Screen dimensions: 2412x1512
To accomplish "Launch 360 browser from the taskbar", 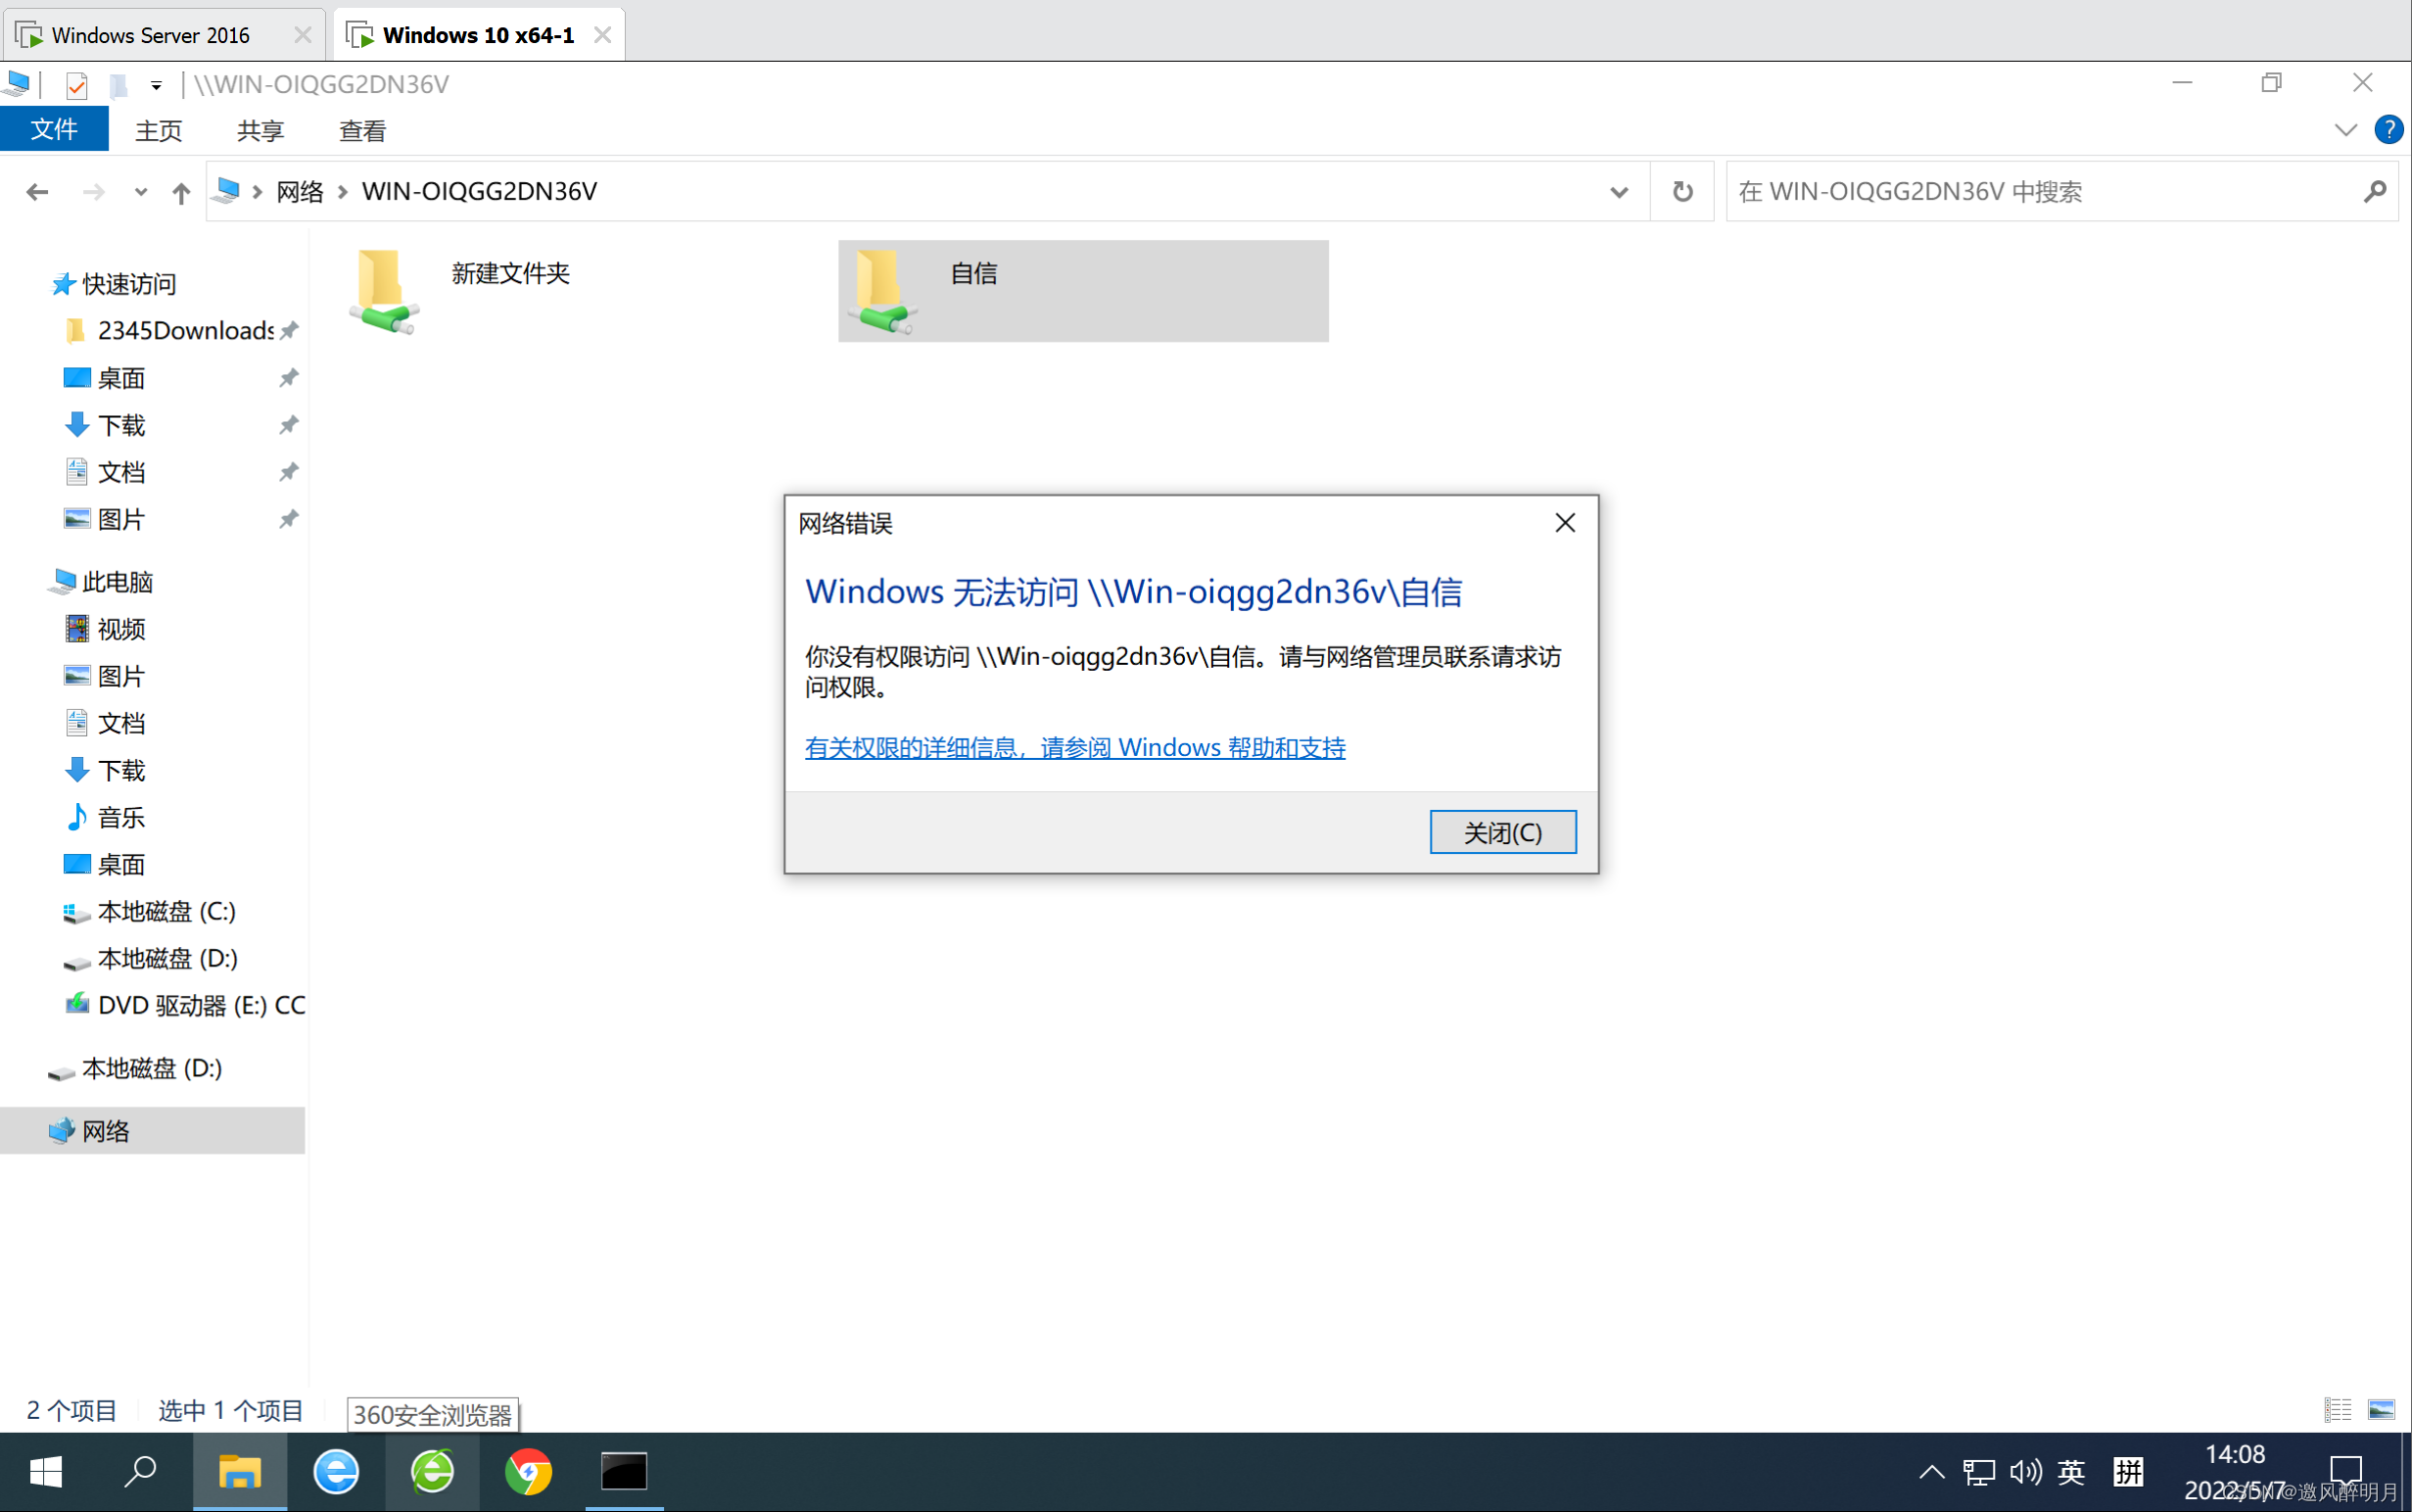I will (x=432, y=1471).
